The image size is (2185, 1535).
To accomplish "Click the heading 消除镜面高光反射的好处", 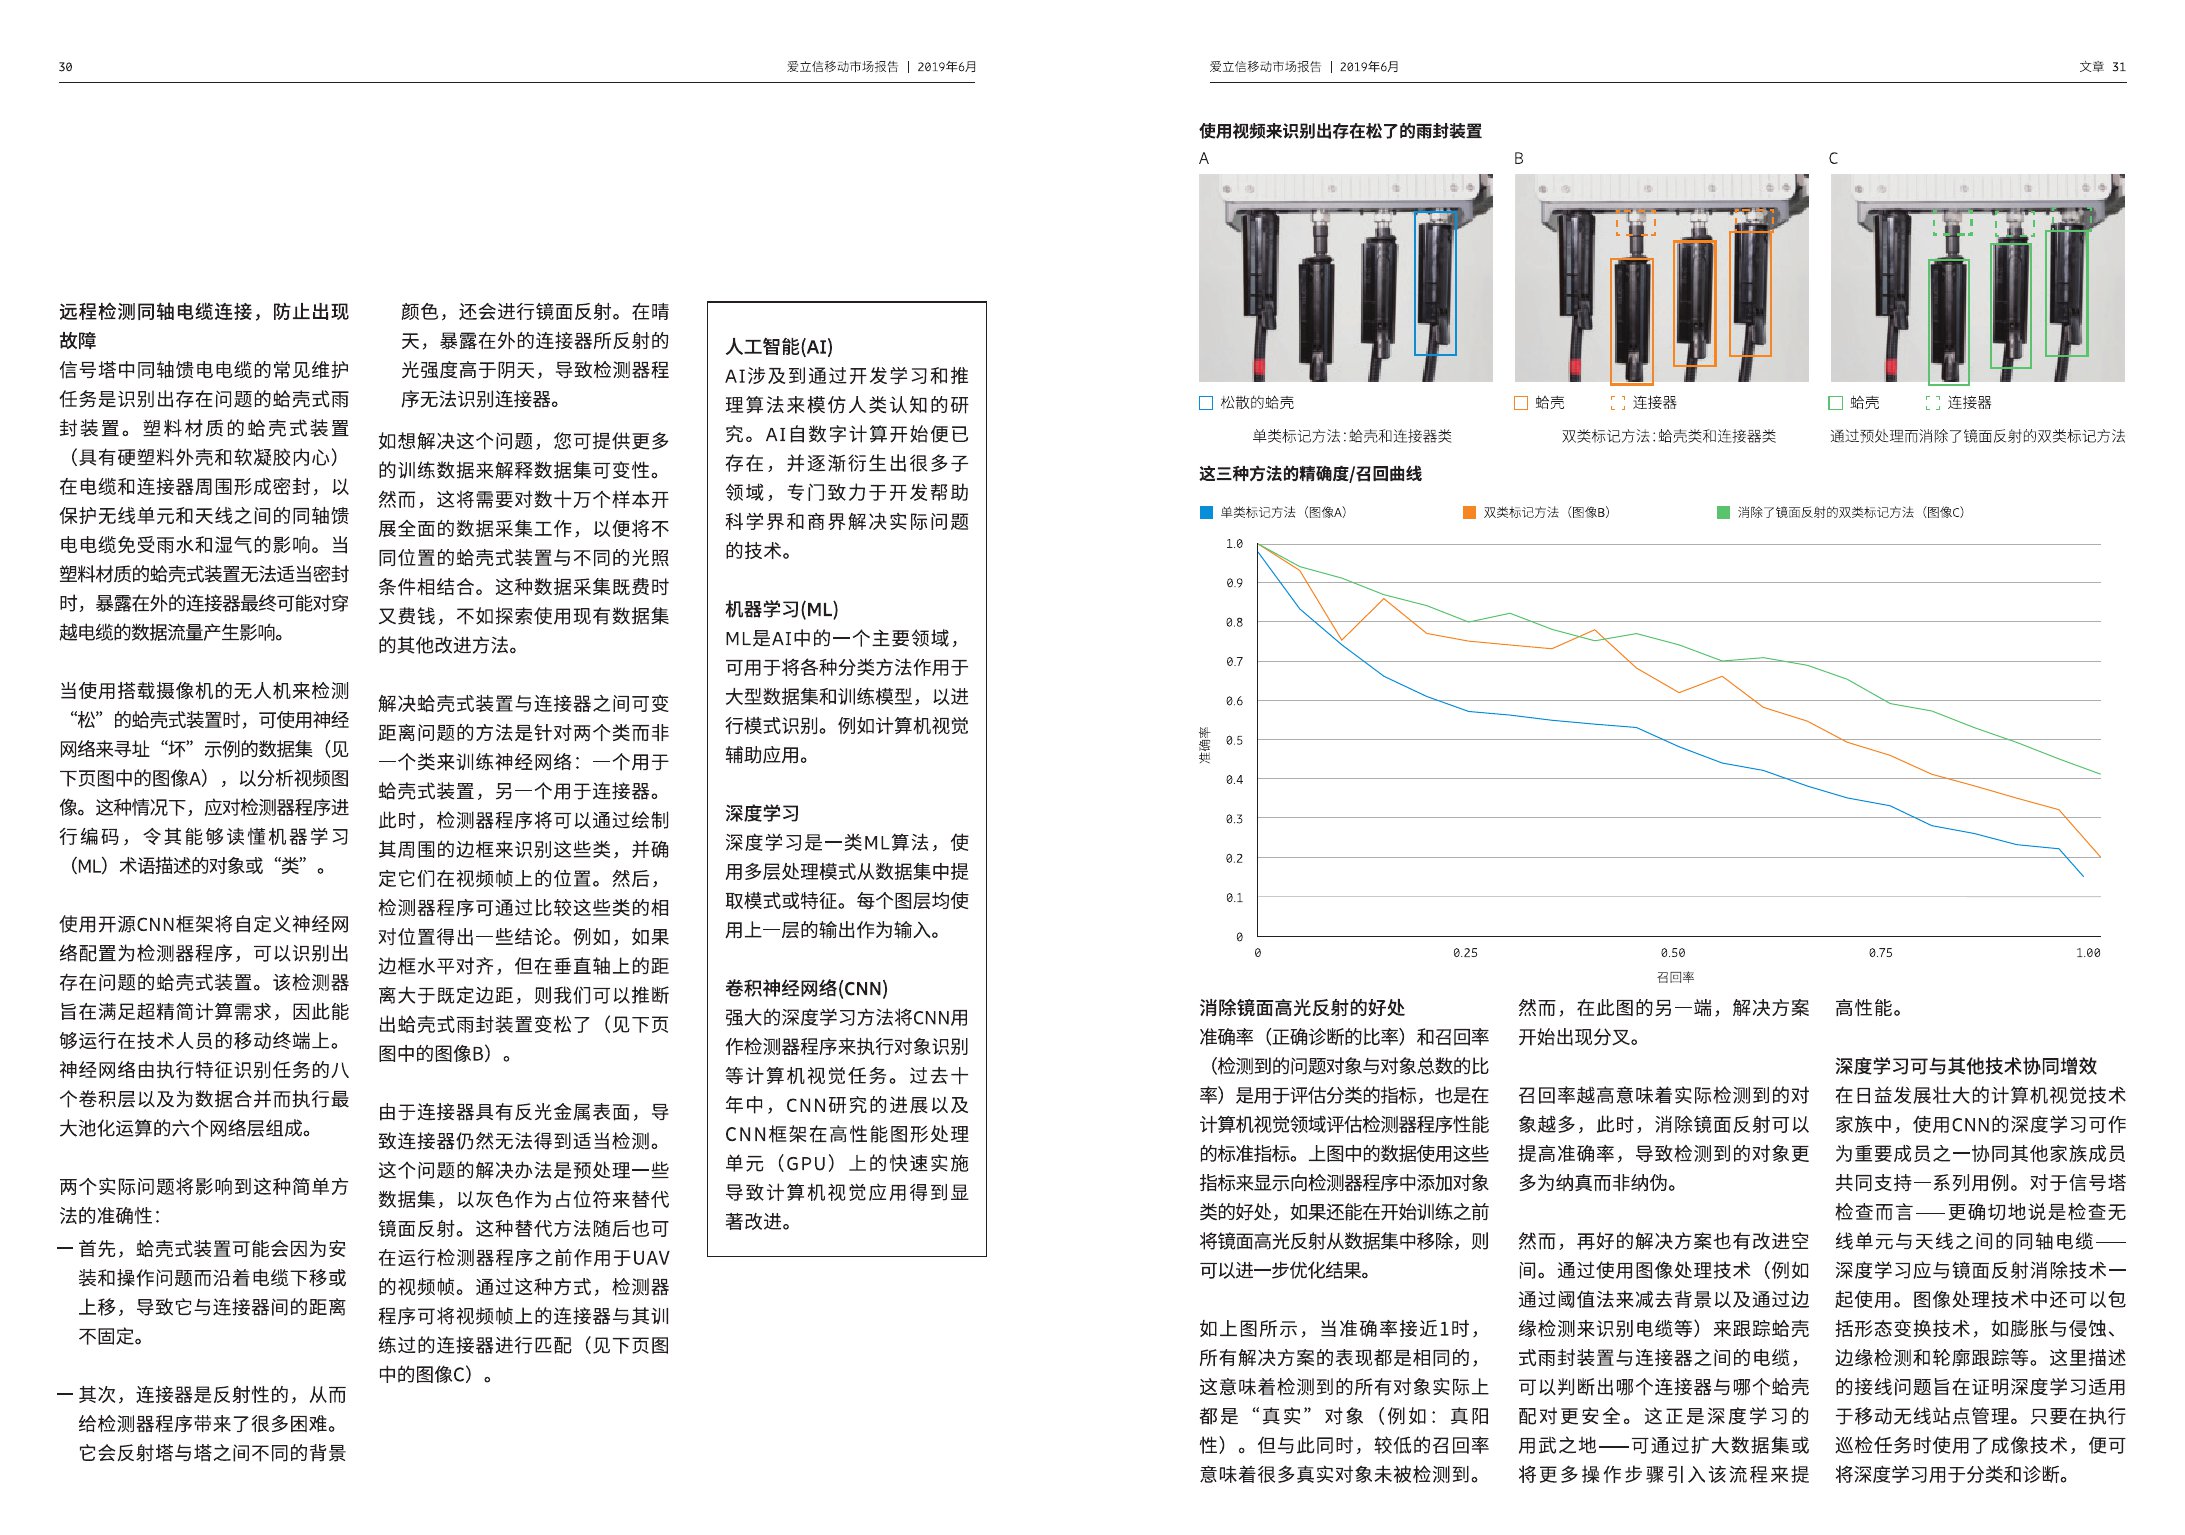I will 1301,1008.
